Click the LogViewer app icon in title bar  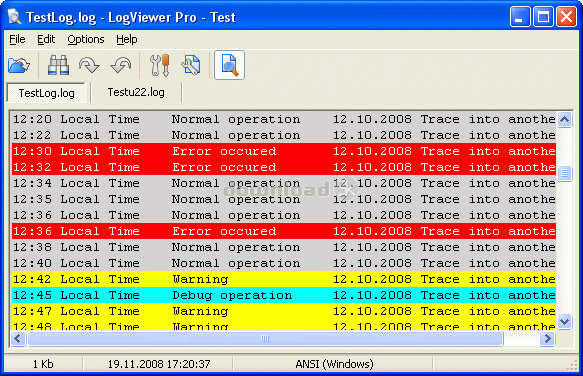pos(14,17)
